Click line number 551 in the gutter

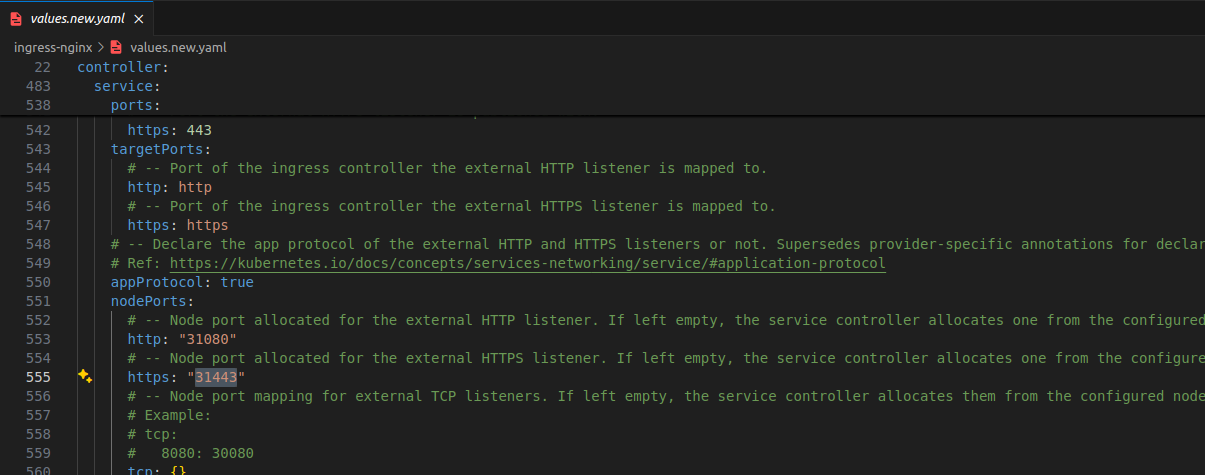(x=37, y=301)
